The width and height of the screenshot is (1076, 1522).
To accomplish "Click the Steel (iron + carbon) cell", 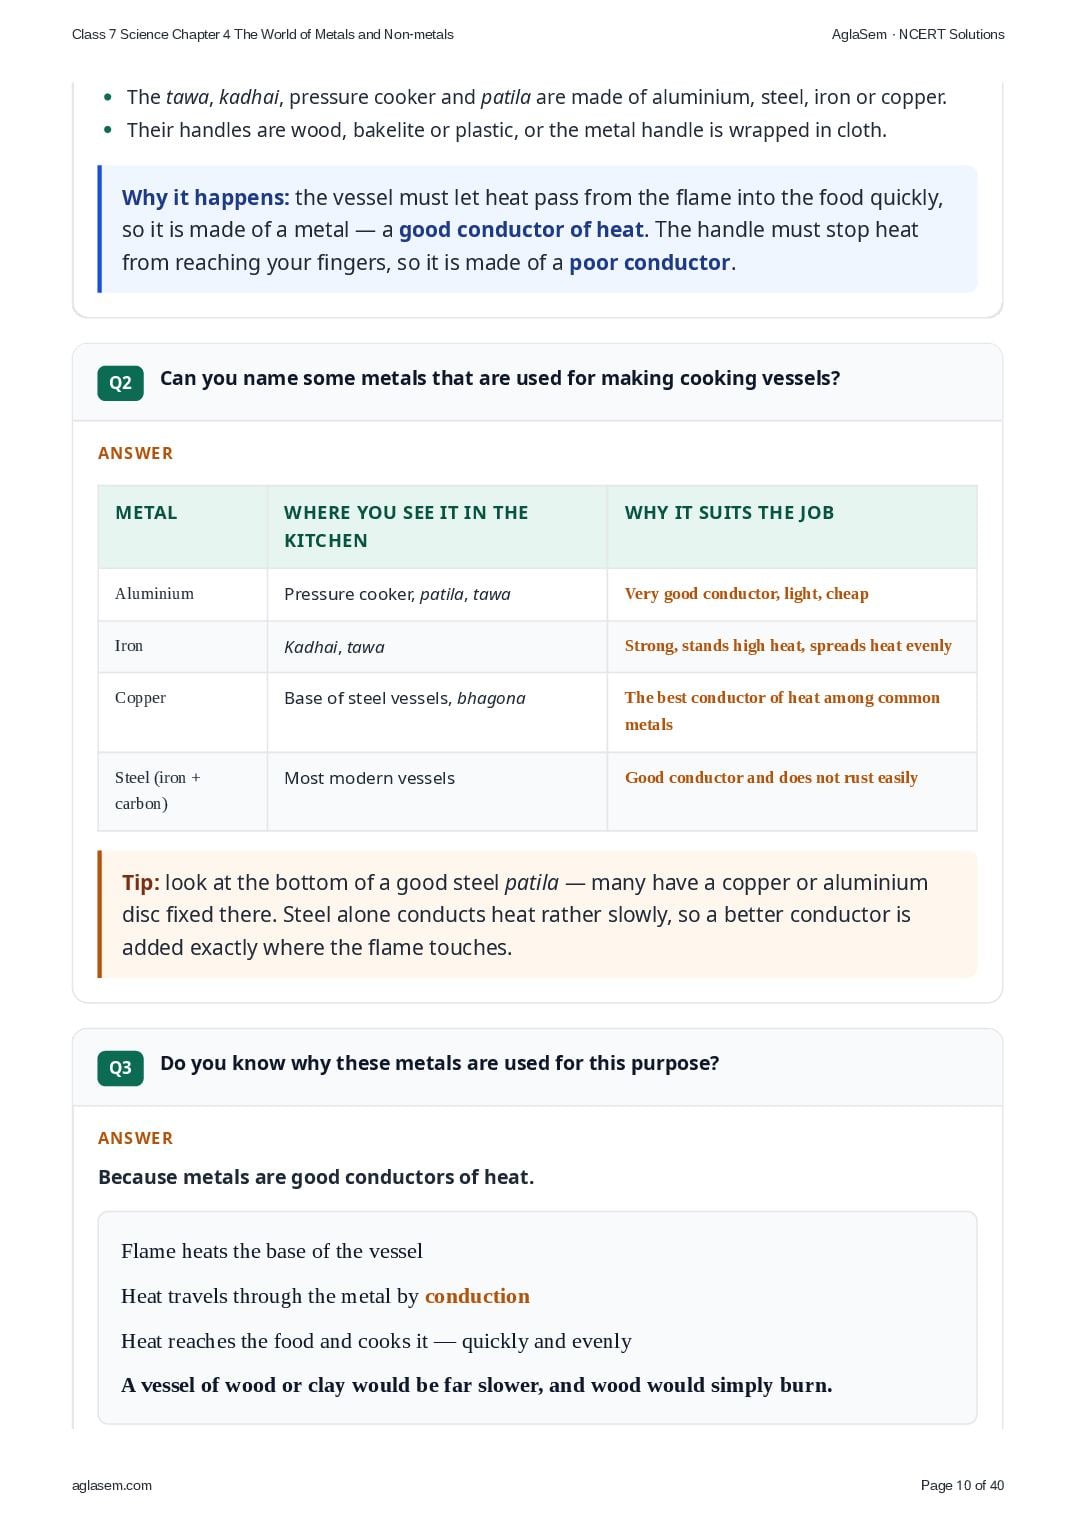I will point(183,791).
